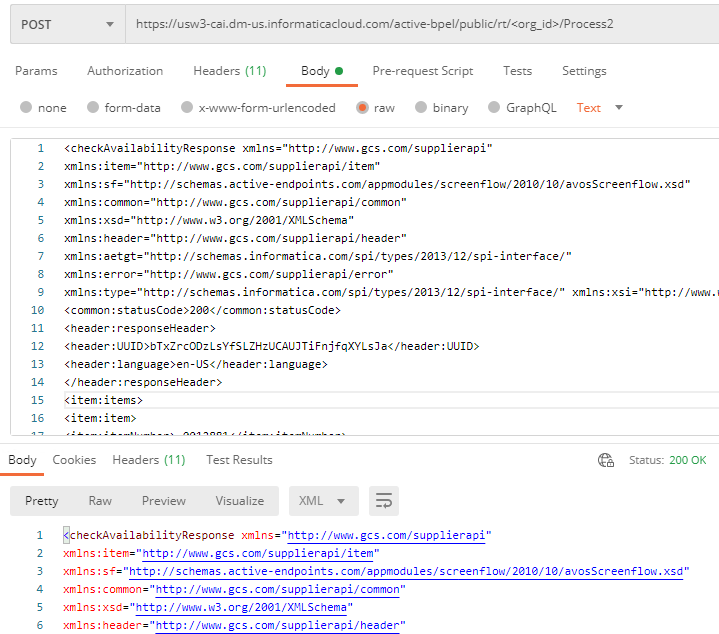Select the none body type radio
Image resolution: width=719 pixels, height=634 pixels.
26,107
